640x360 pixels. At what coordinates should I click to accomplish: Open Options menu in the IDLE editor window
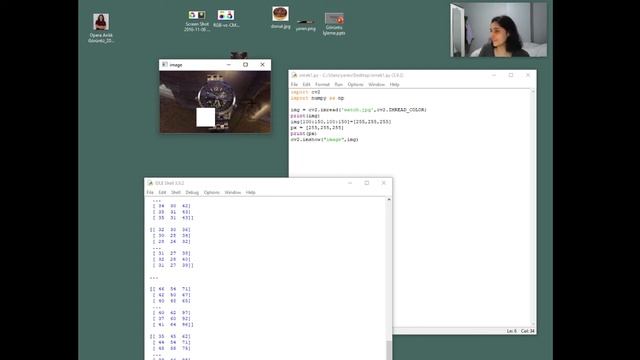[355, 84]
